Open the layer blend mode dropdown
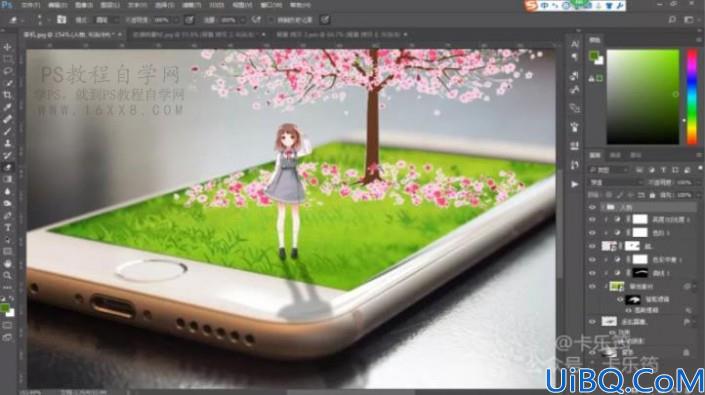The height and width of the screenshot is (395, 705). coord(616,183)
